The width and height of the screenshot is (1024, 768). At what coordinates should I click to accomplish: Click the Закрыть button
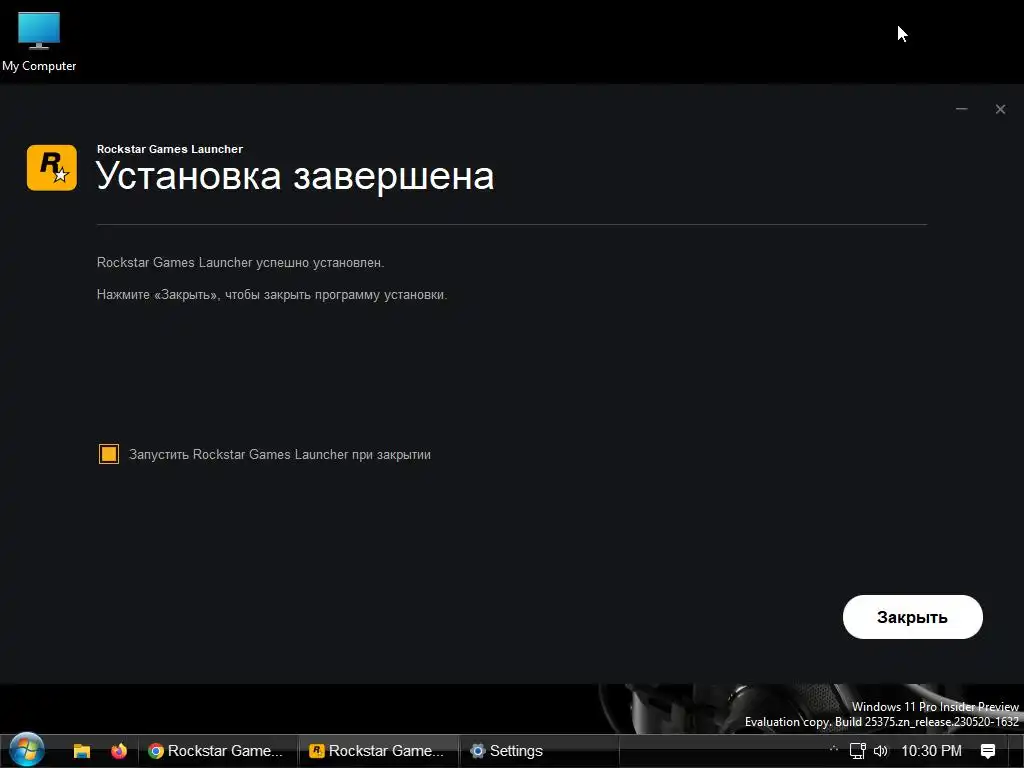pos(912,617)
